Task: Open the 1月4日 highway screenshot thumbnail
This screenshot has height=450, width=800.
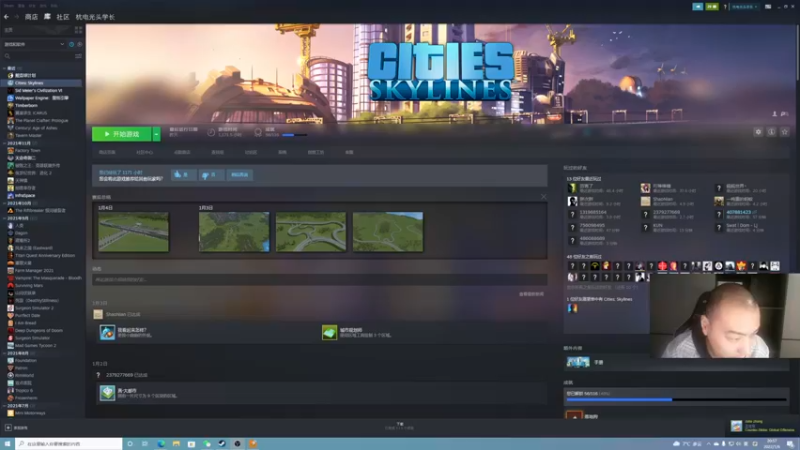Action: tap(133, 232)
